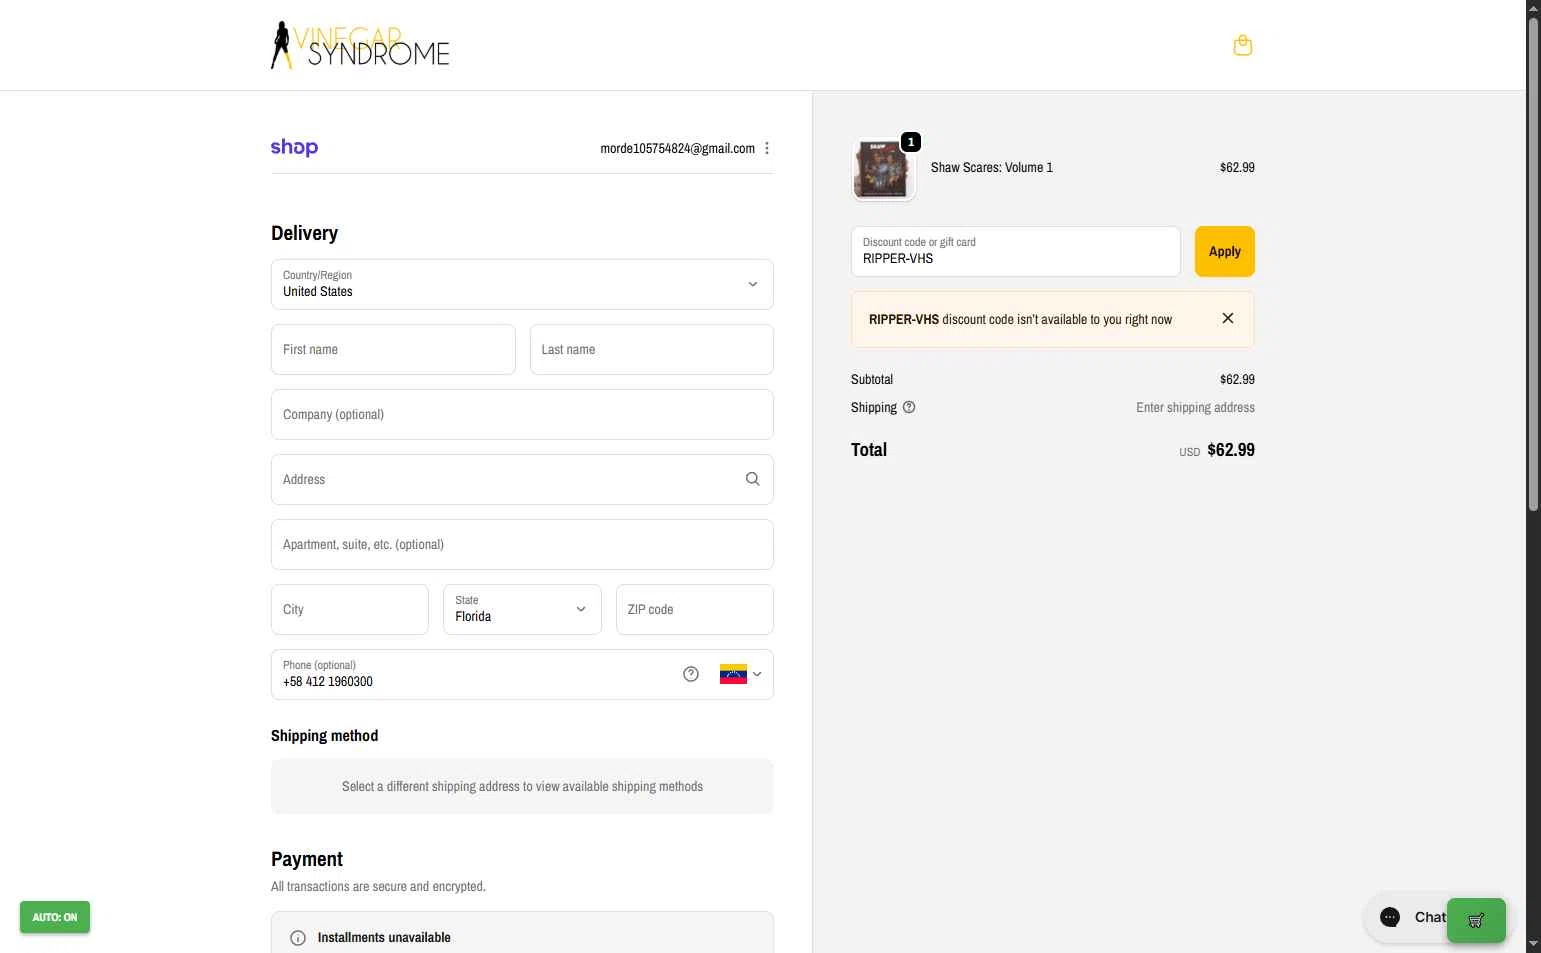Open Venezuela flag country code selector
This screenshot has height=953, width=1541.
click(741, 674)
